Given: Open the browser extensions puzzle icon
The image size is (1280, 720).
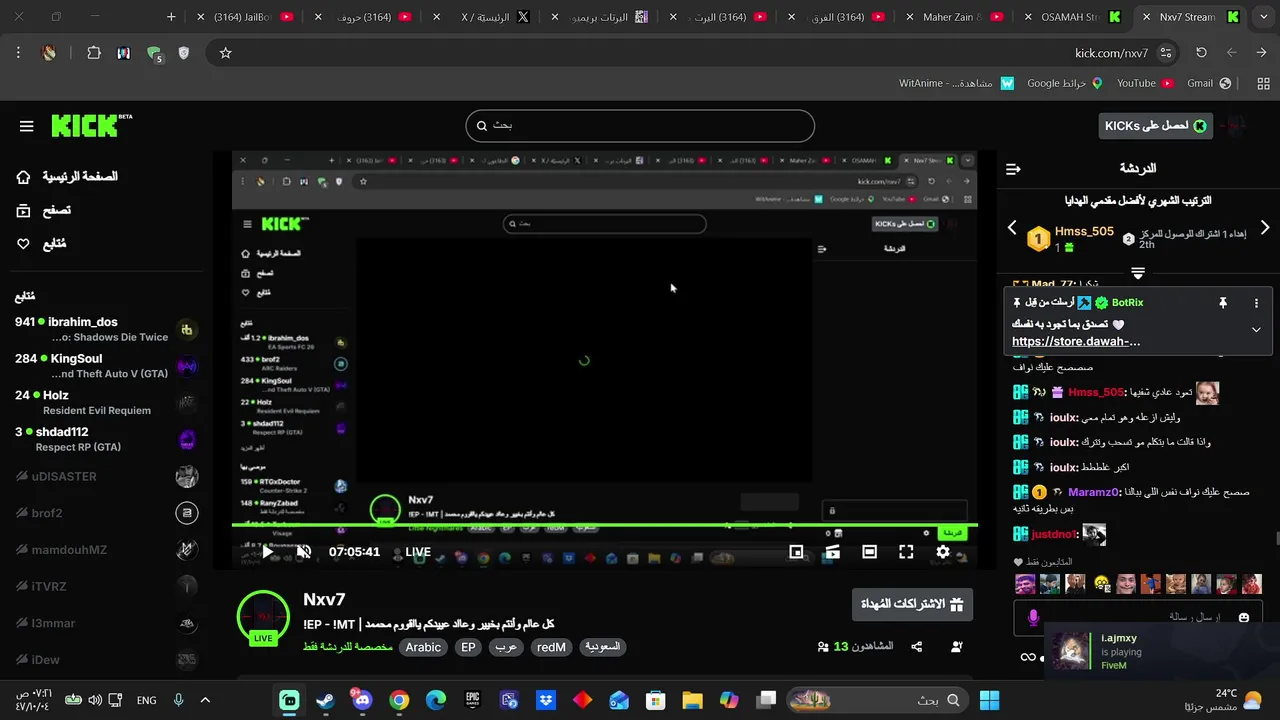Looking at the screenshot, I should [x=93, y=53].
